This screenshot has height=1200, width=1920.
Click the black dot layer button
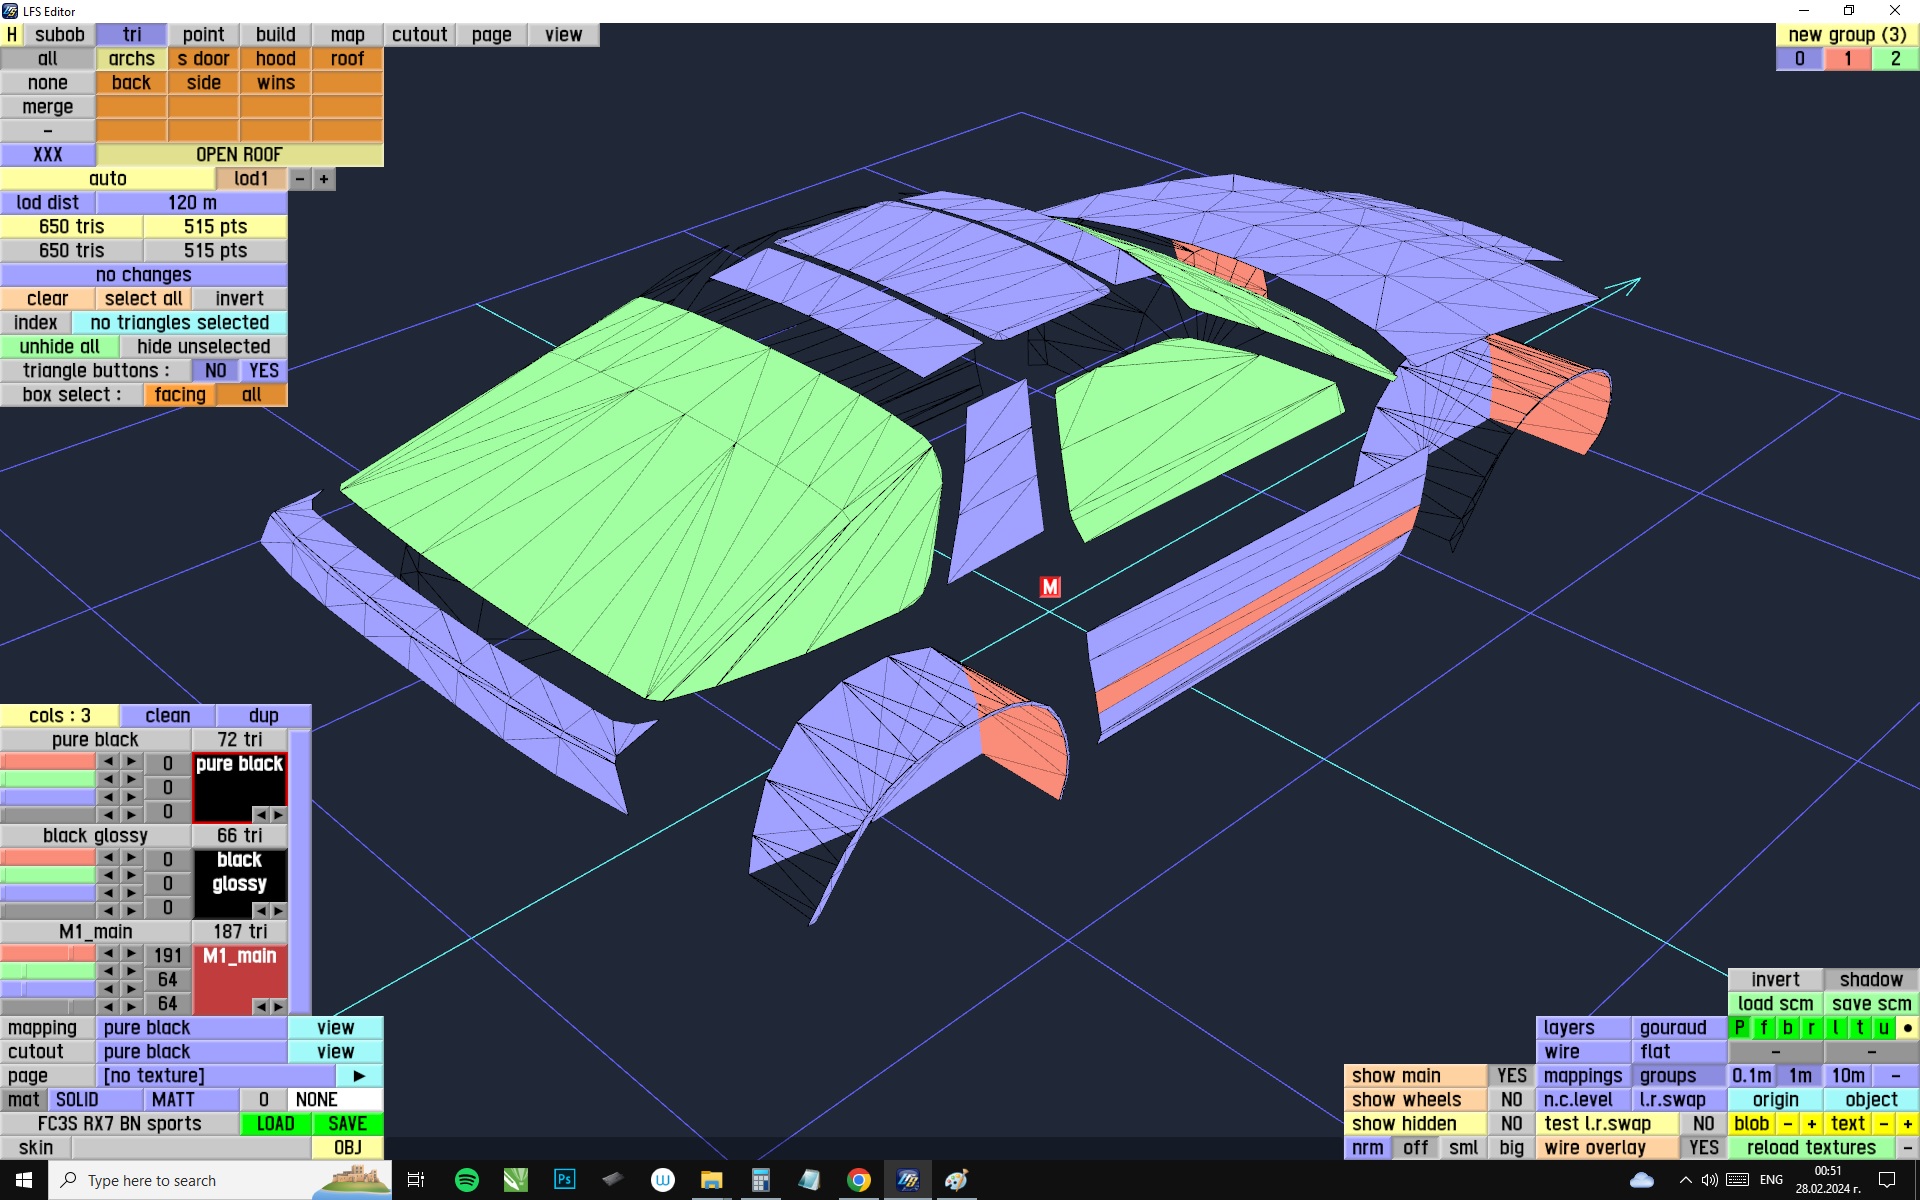pyautogui.click(x=1907, y=1027)
